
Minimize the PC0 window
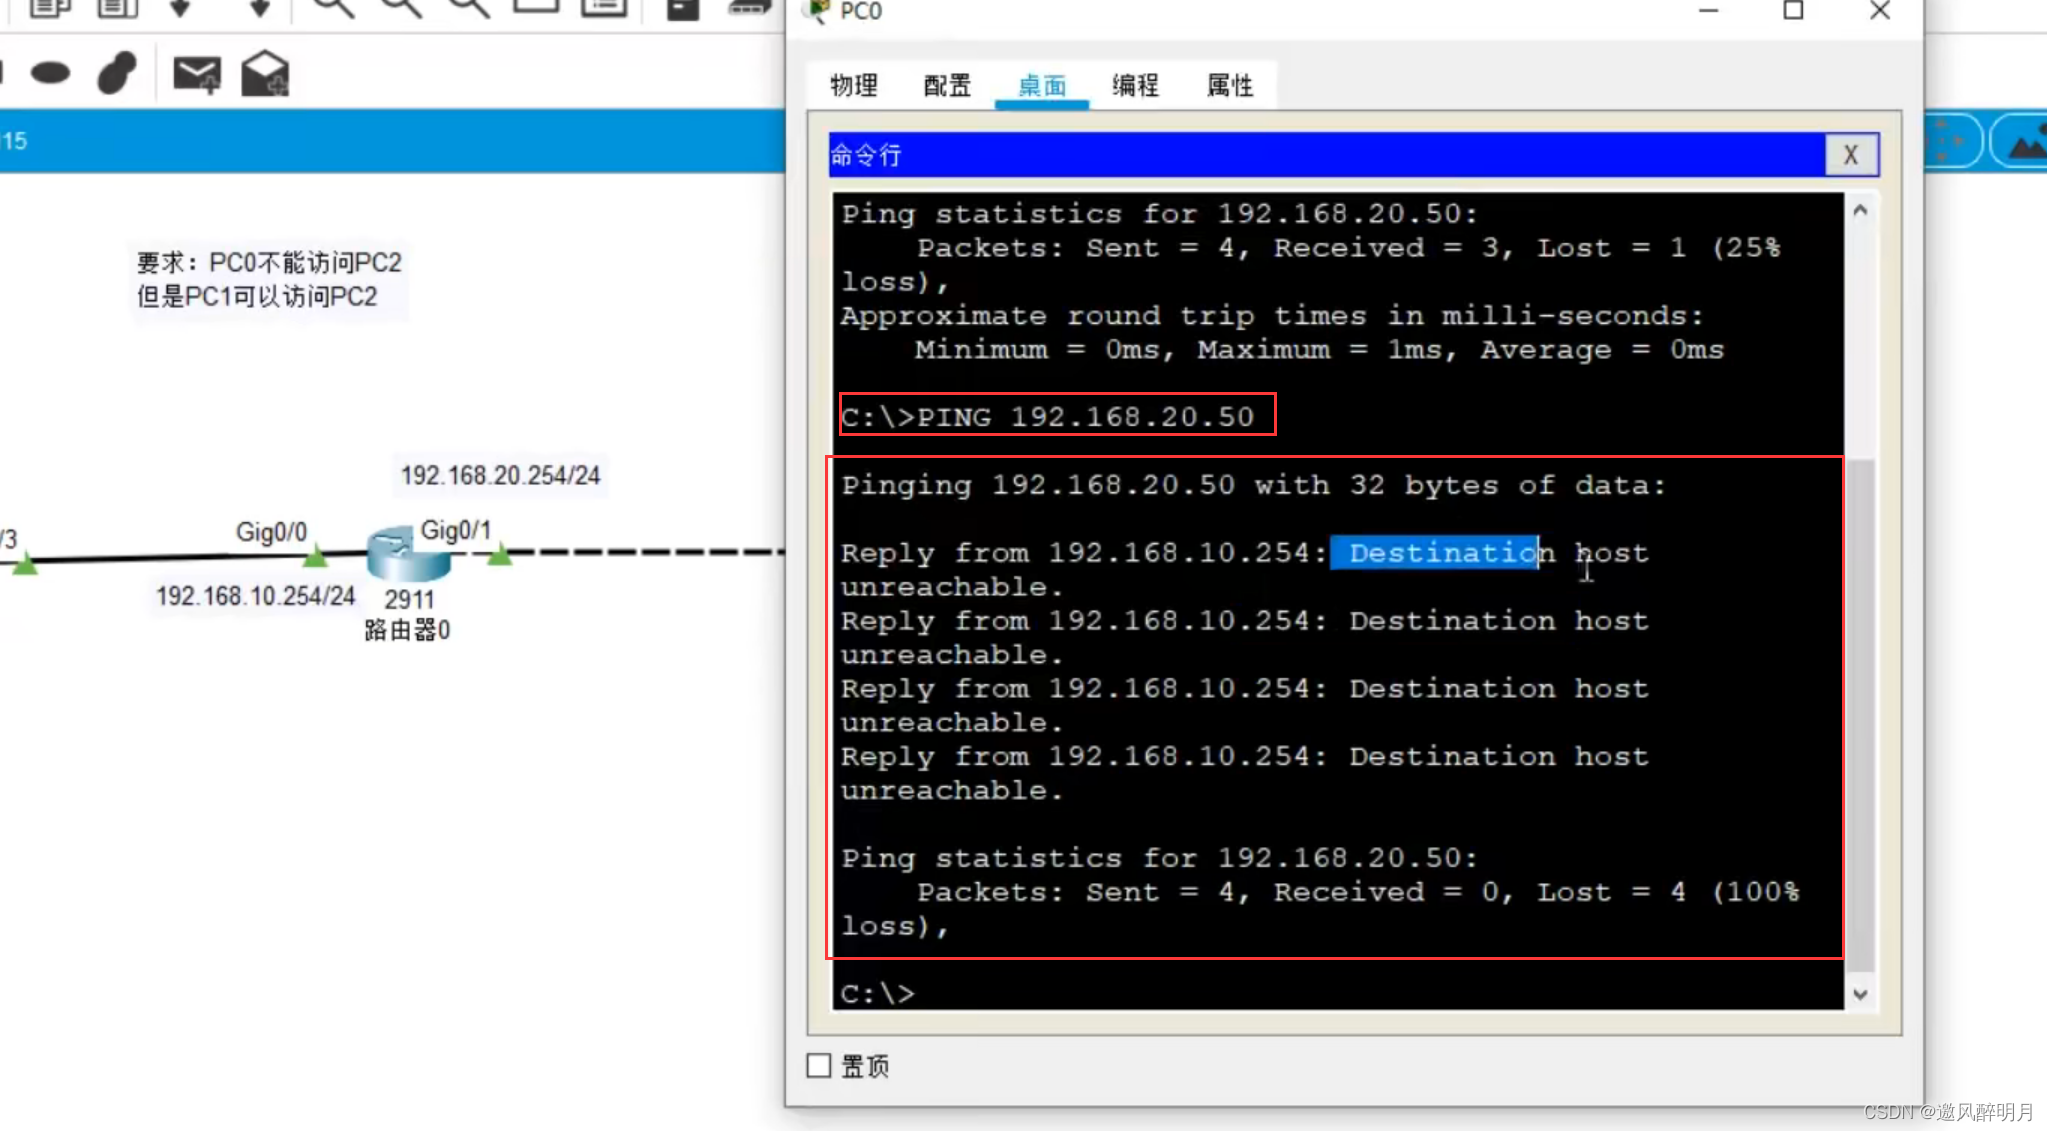tap(1708, 11)
